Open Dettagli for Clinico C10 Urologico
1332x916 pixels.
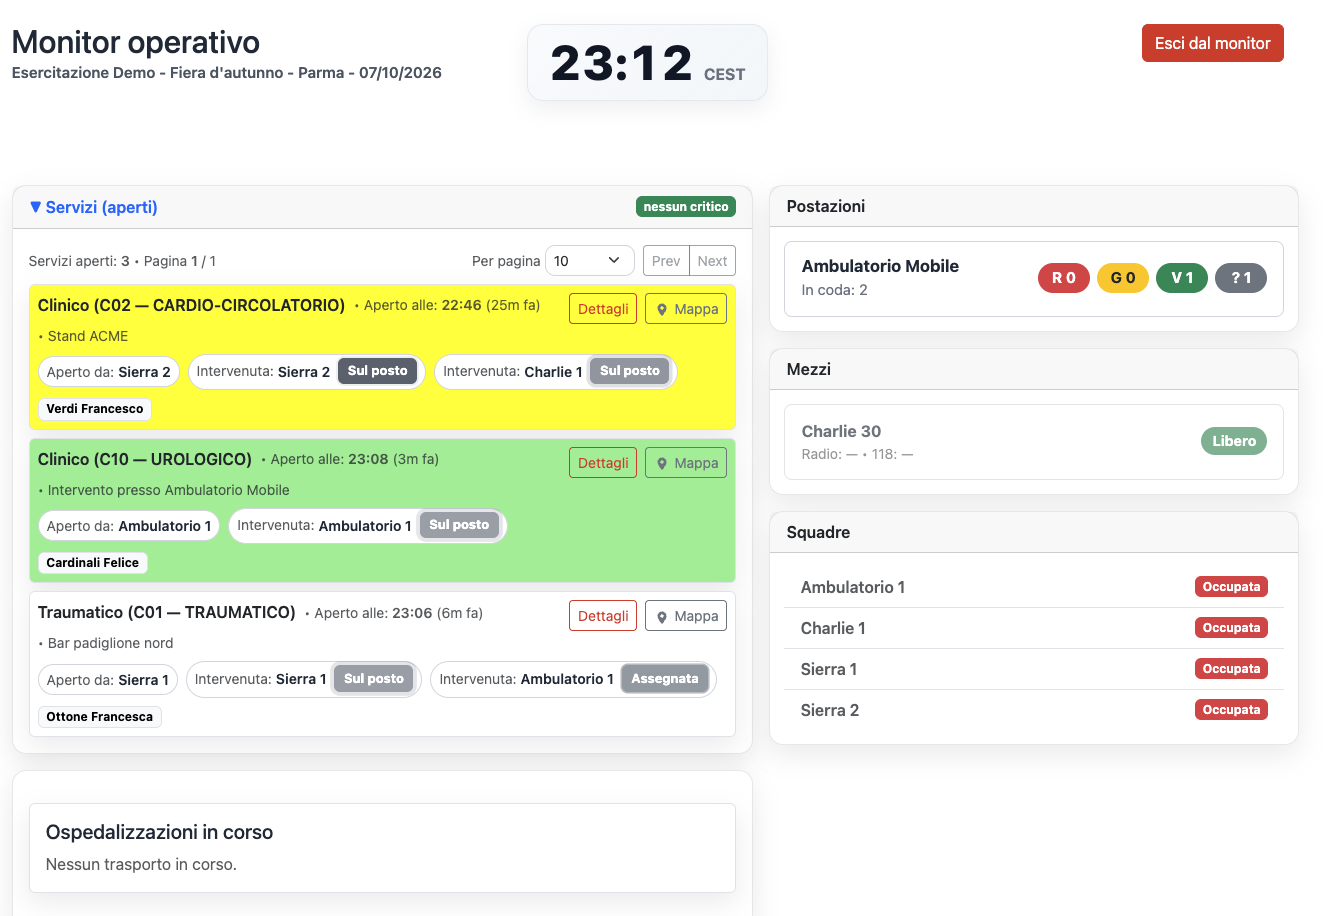(x=603, y=463)
